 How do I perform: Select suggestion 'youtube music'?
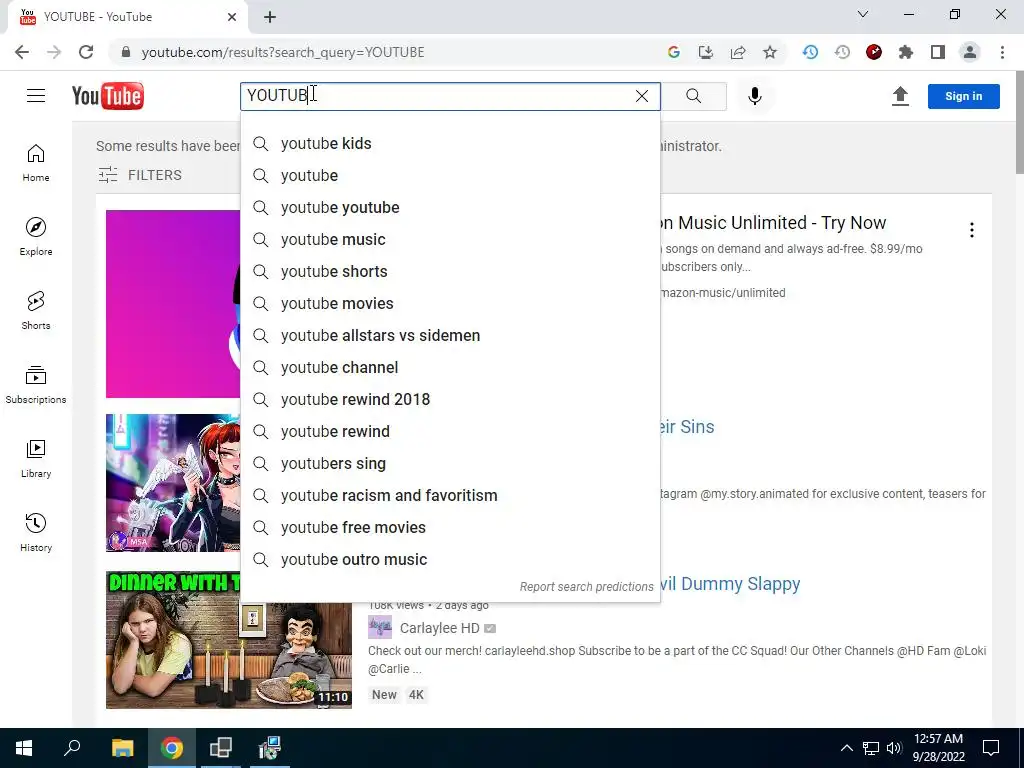[450, 240]
